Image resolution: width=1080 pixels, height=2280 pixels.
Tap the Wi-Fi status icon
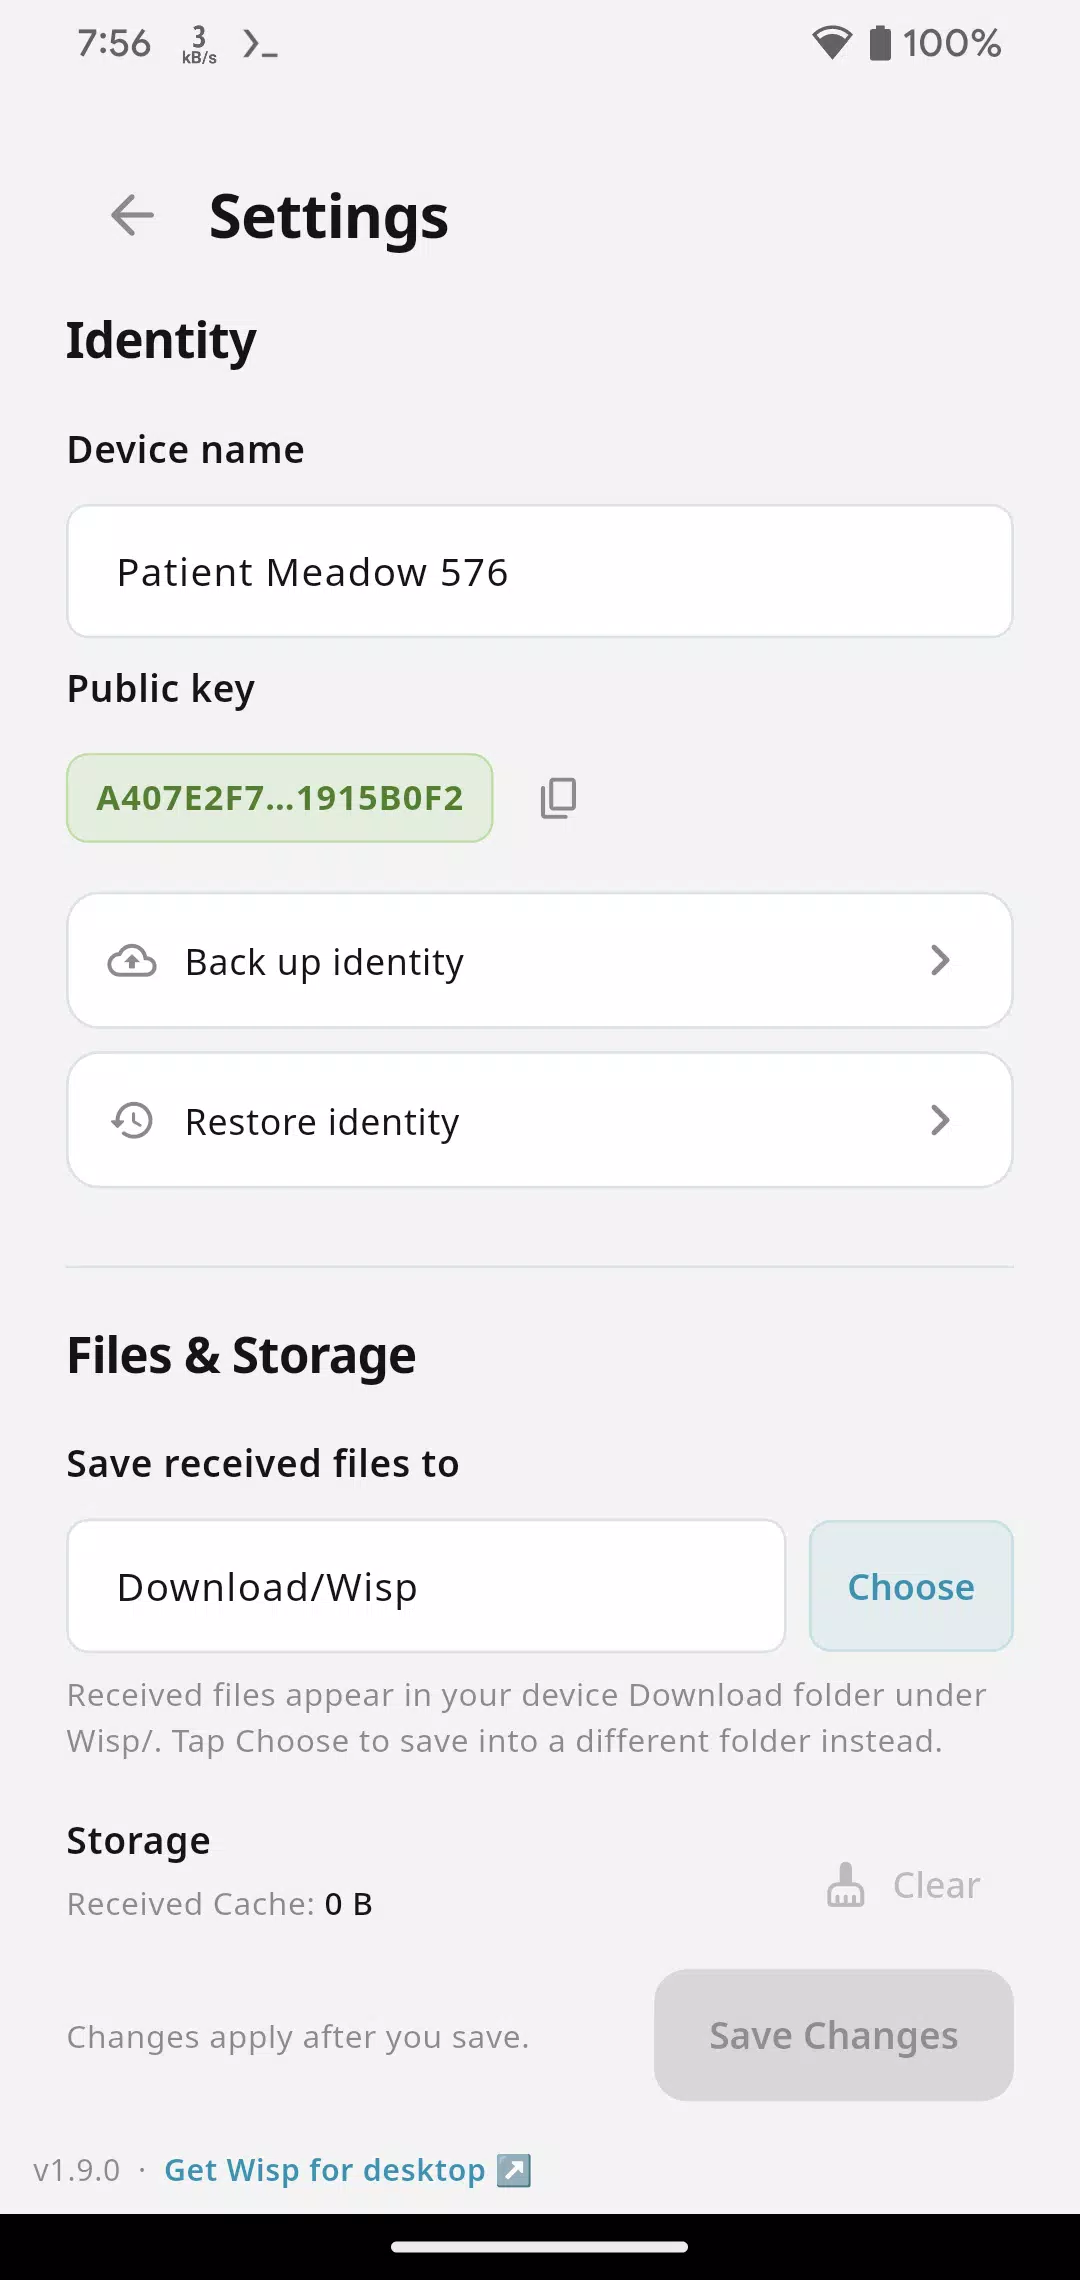pos(831,43)
